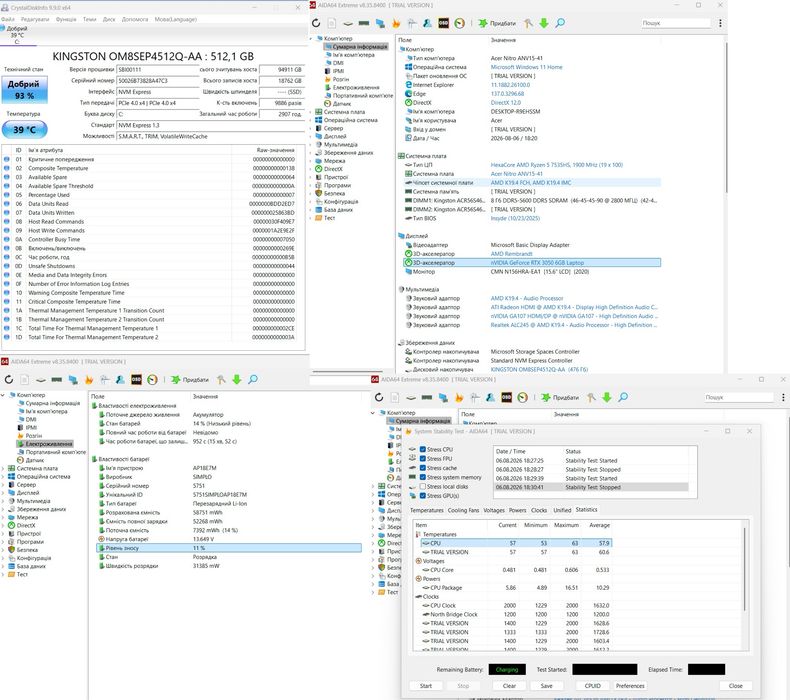This screenshot has width=790, height=700.
Task: Click Придбати buy button in battery AIDA64 toolbar
Action: tap(190, 379)
